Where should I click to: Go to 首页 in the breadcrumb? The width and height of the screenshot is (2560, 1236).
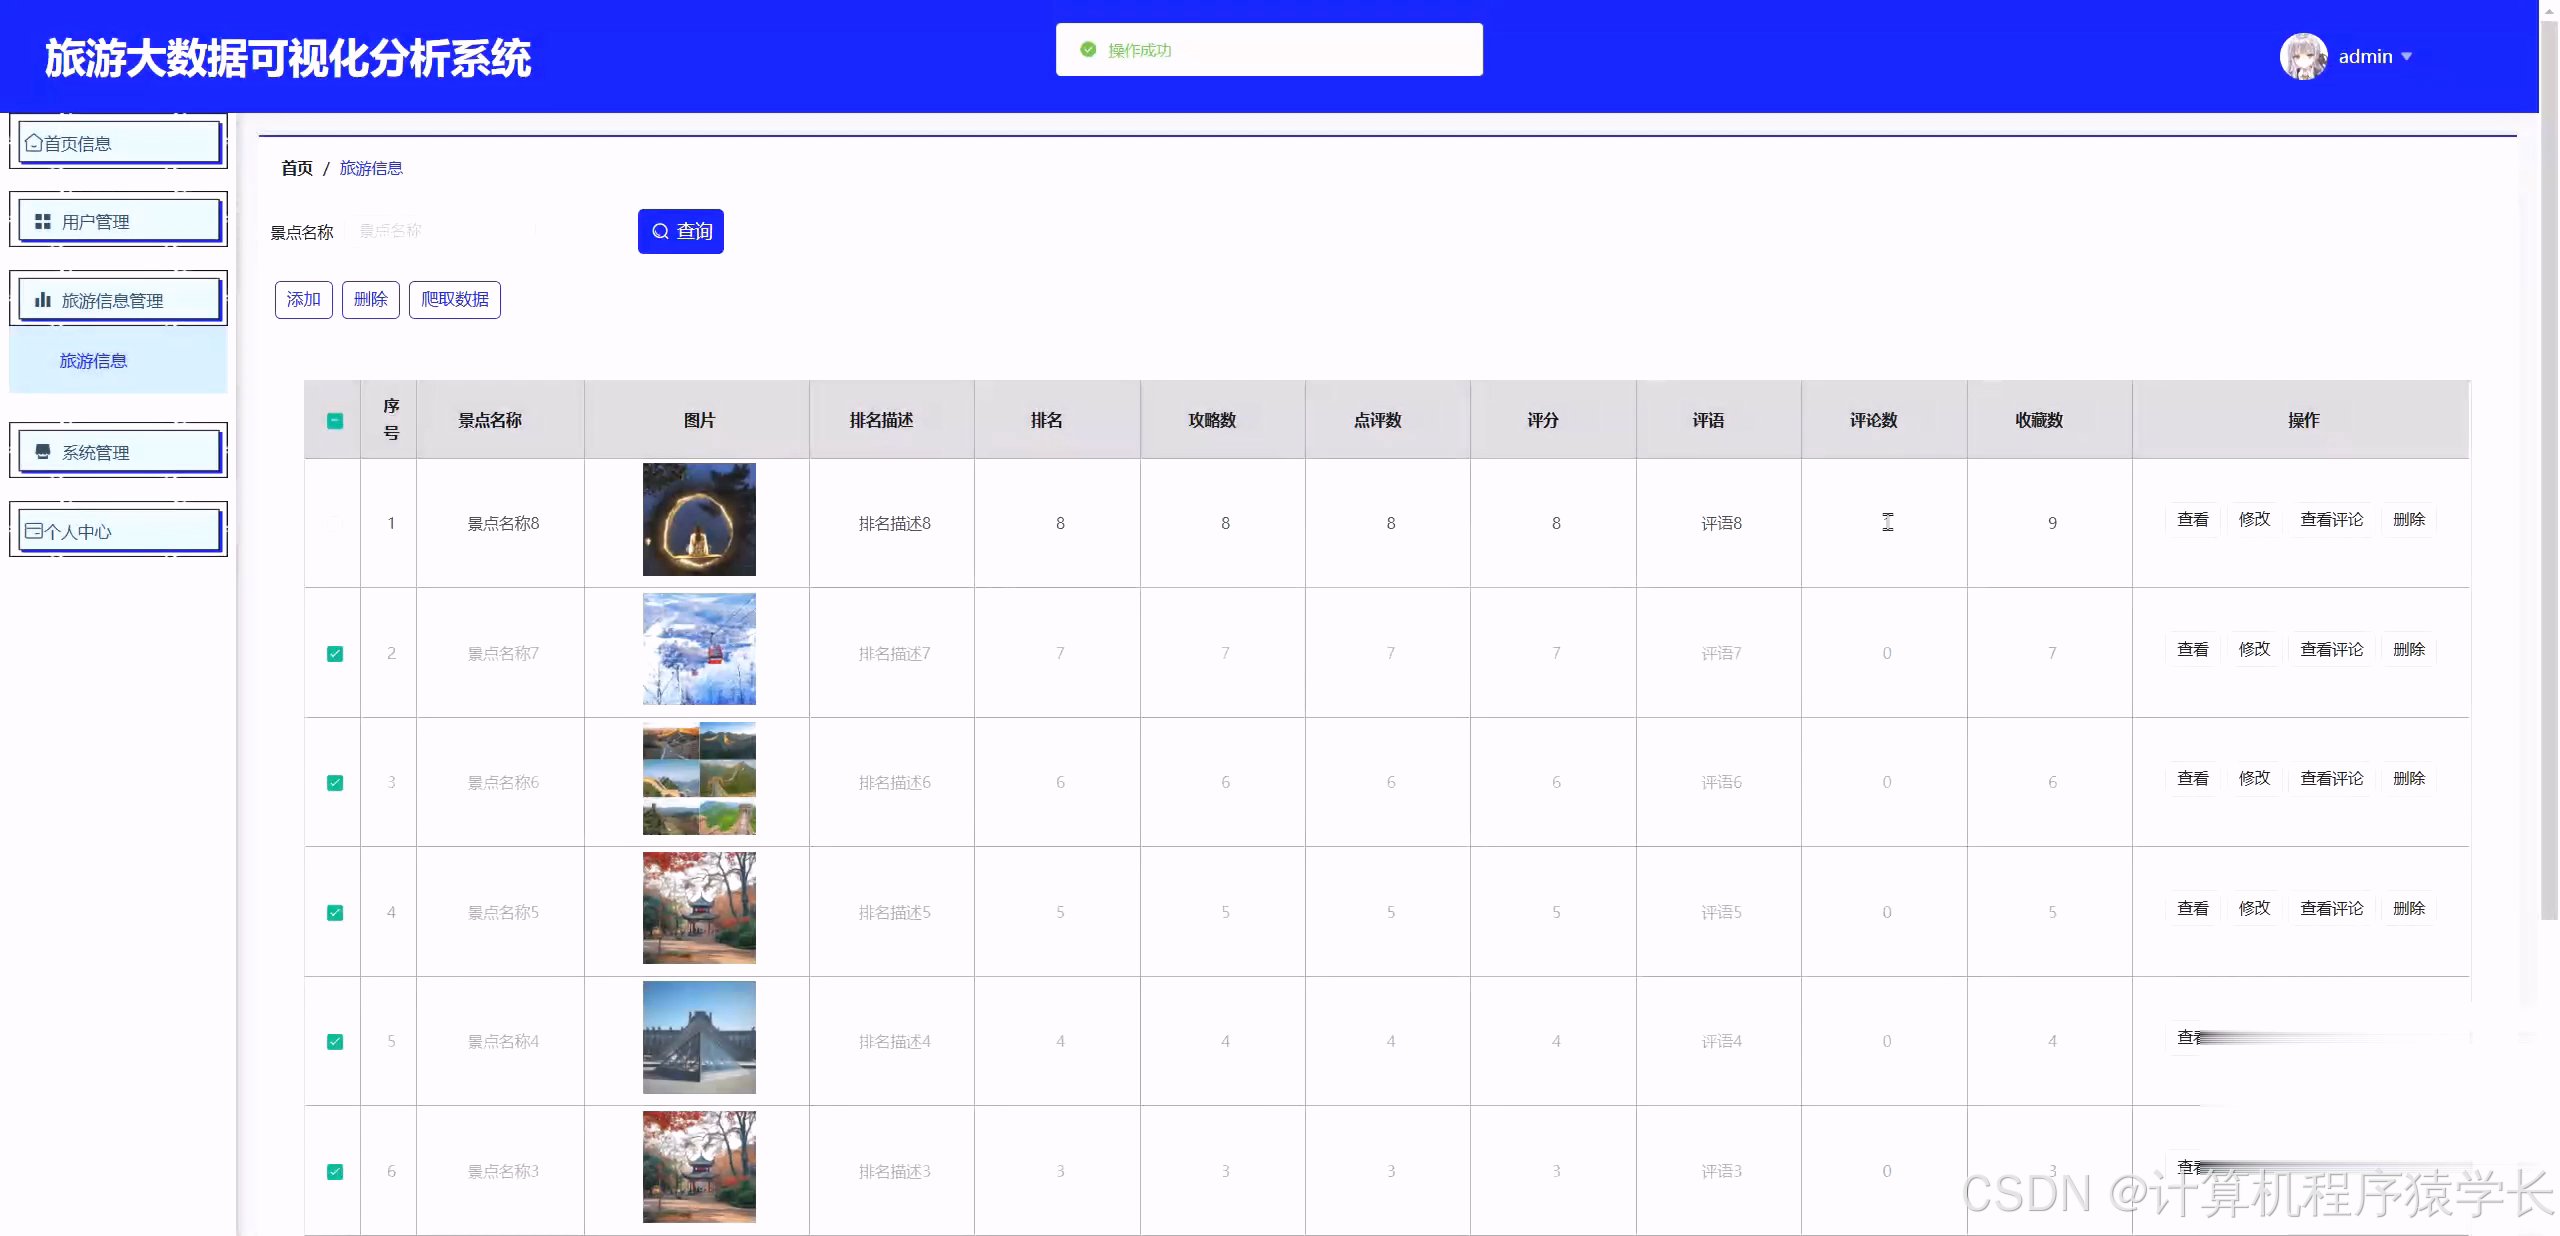click(x=297, y=168)
